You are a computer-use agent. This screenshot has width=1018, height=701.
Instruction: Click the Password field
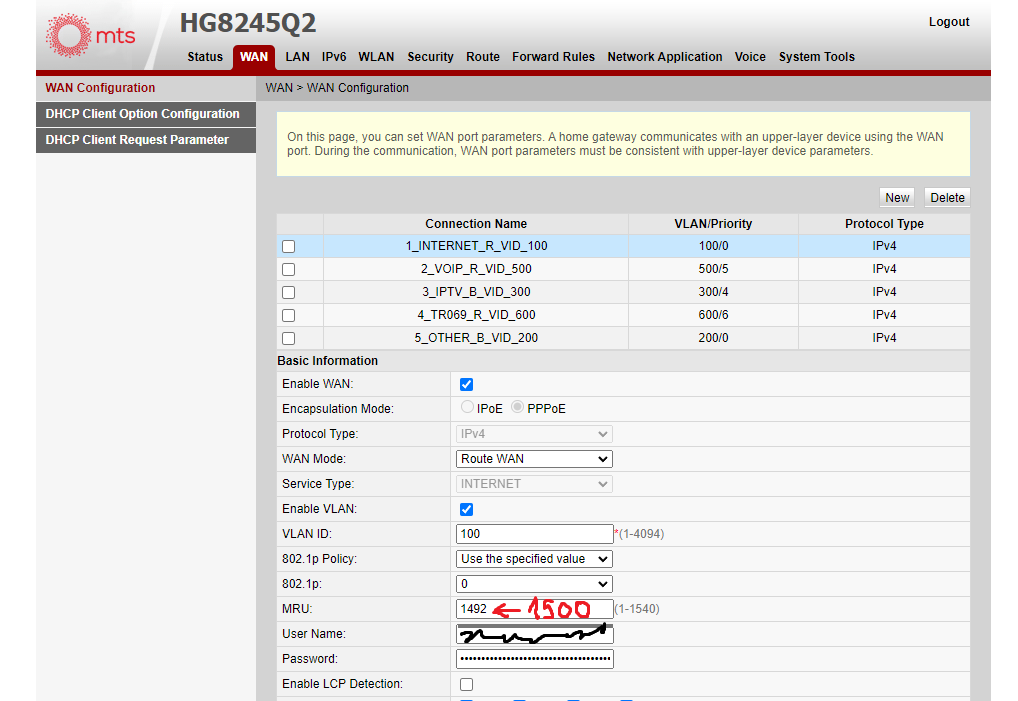coord(535,659)
